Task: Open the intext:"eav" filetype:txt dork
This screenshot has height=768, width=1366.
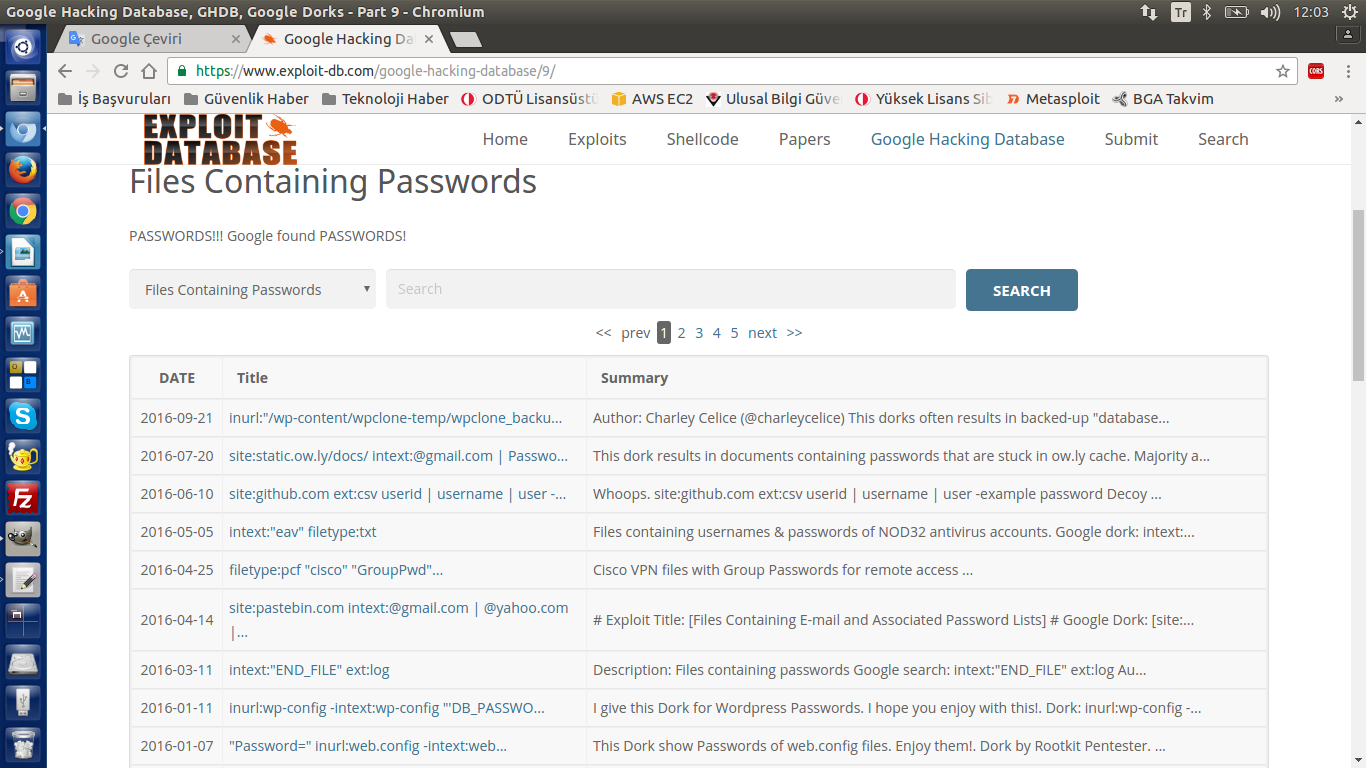Action: click(303, 532)
